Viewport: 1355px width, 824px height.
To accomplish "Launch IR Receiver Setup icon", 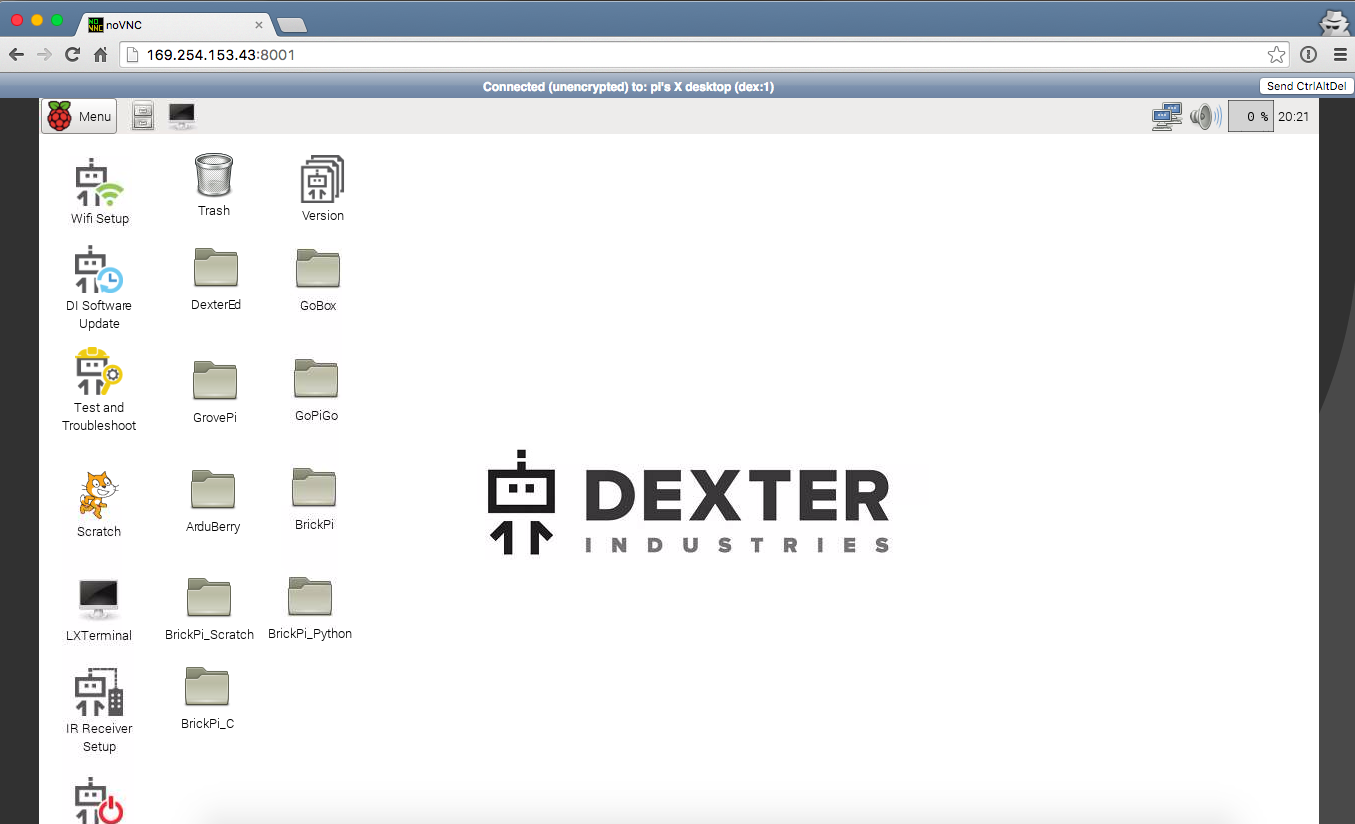I will coord(99,710).
